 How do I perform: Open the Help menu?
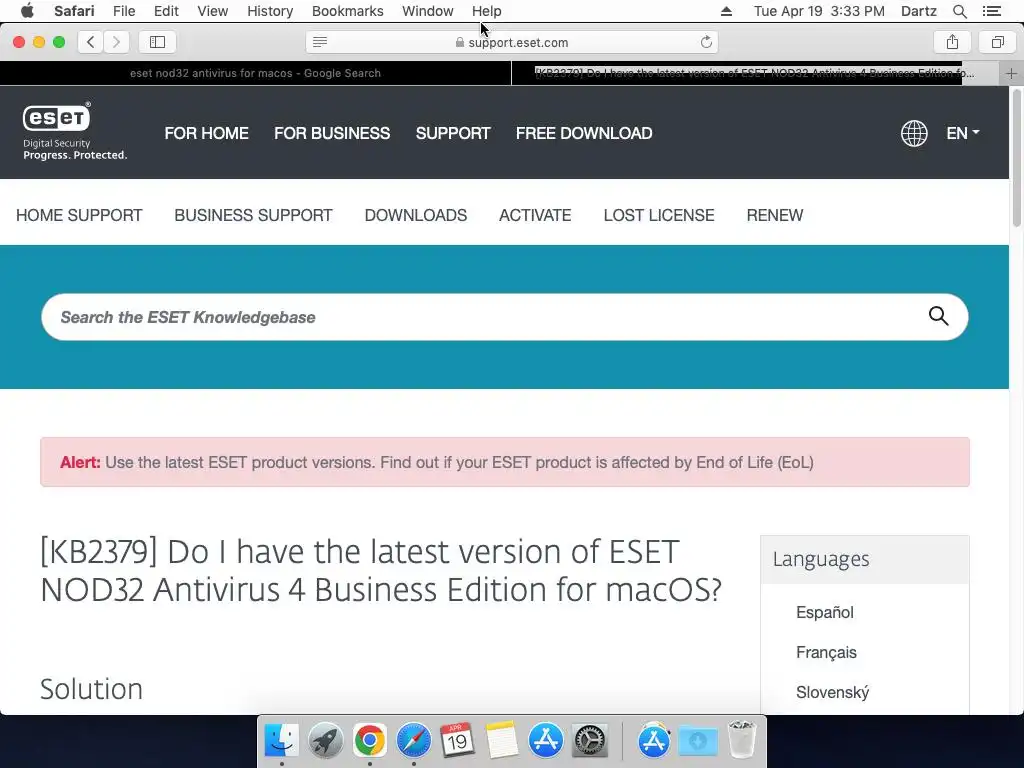[487, 11]
